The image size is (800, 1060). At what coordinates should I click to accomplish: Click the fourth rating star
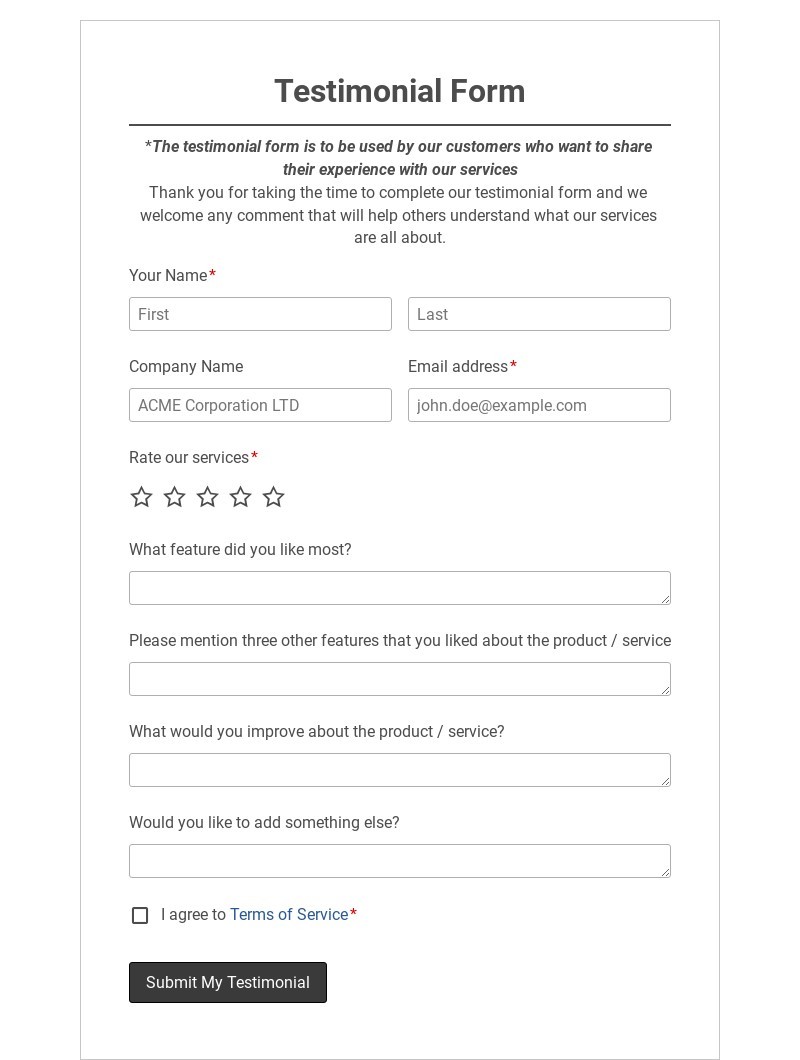point(240,497)
